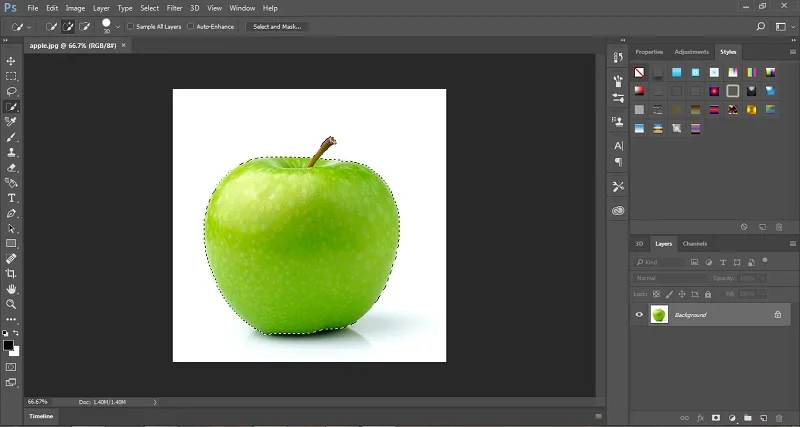800x427 pixels.
Task: Select the Lasso tool
Action: tap(11, 91)
